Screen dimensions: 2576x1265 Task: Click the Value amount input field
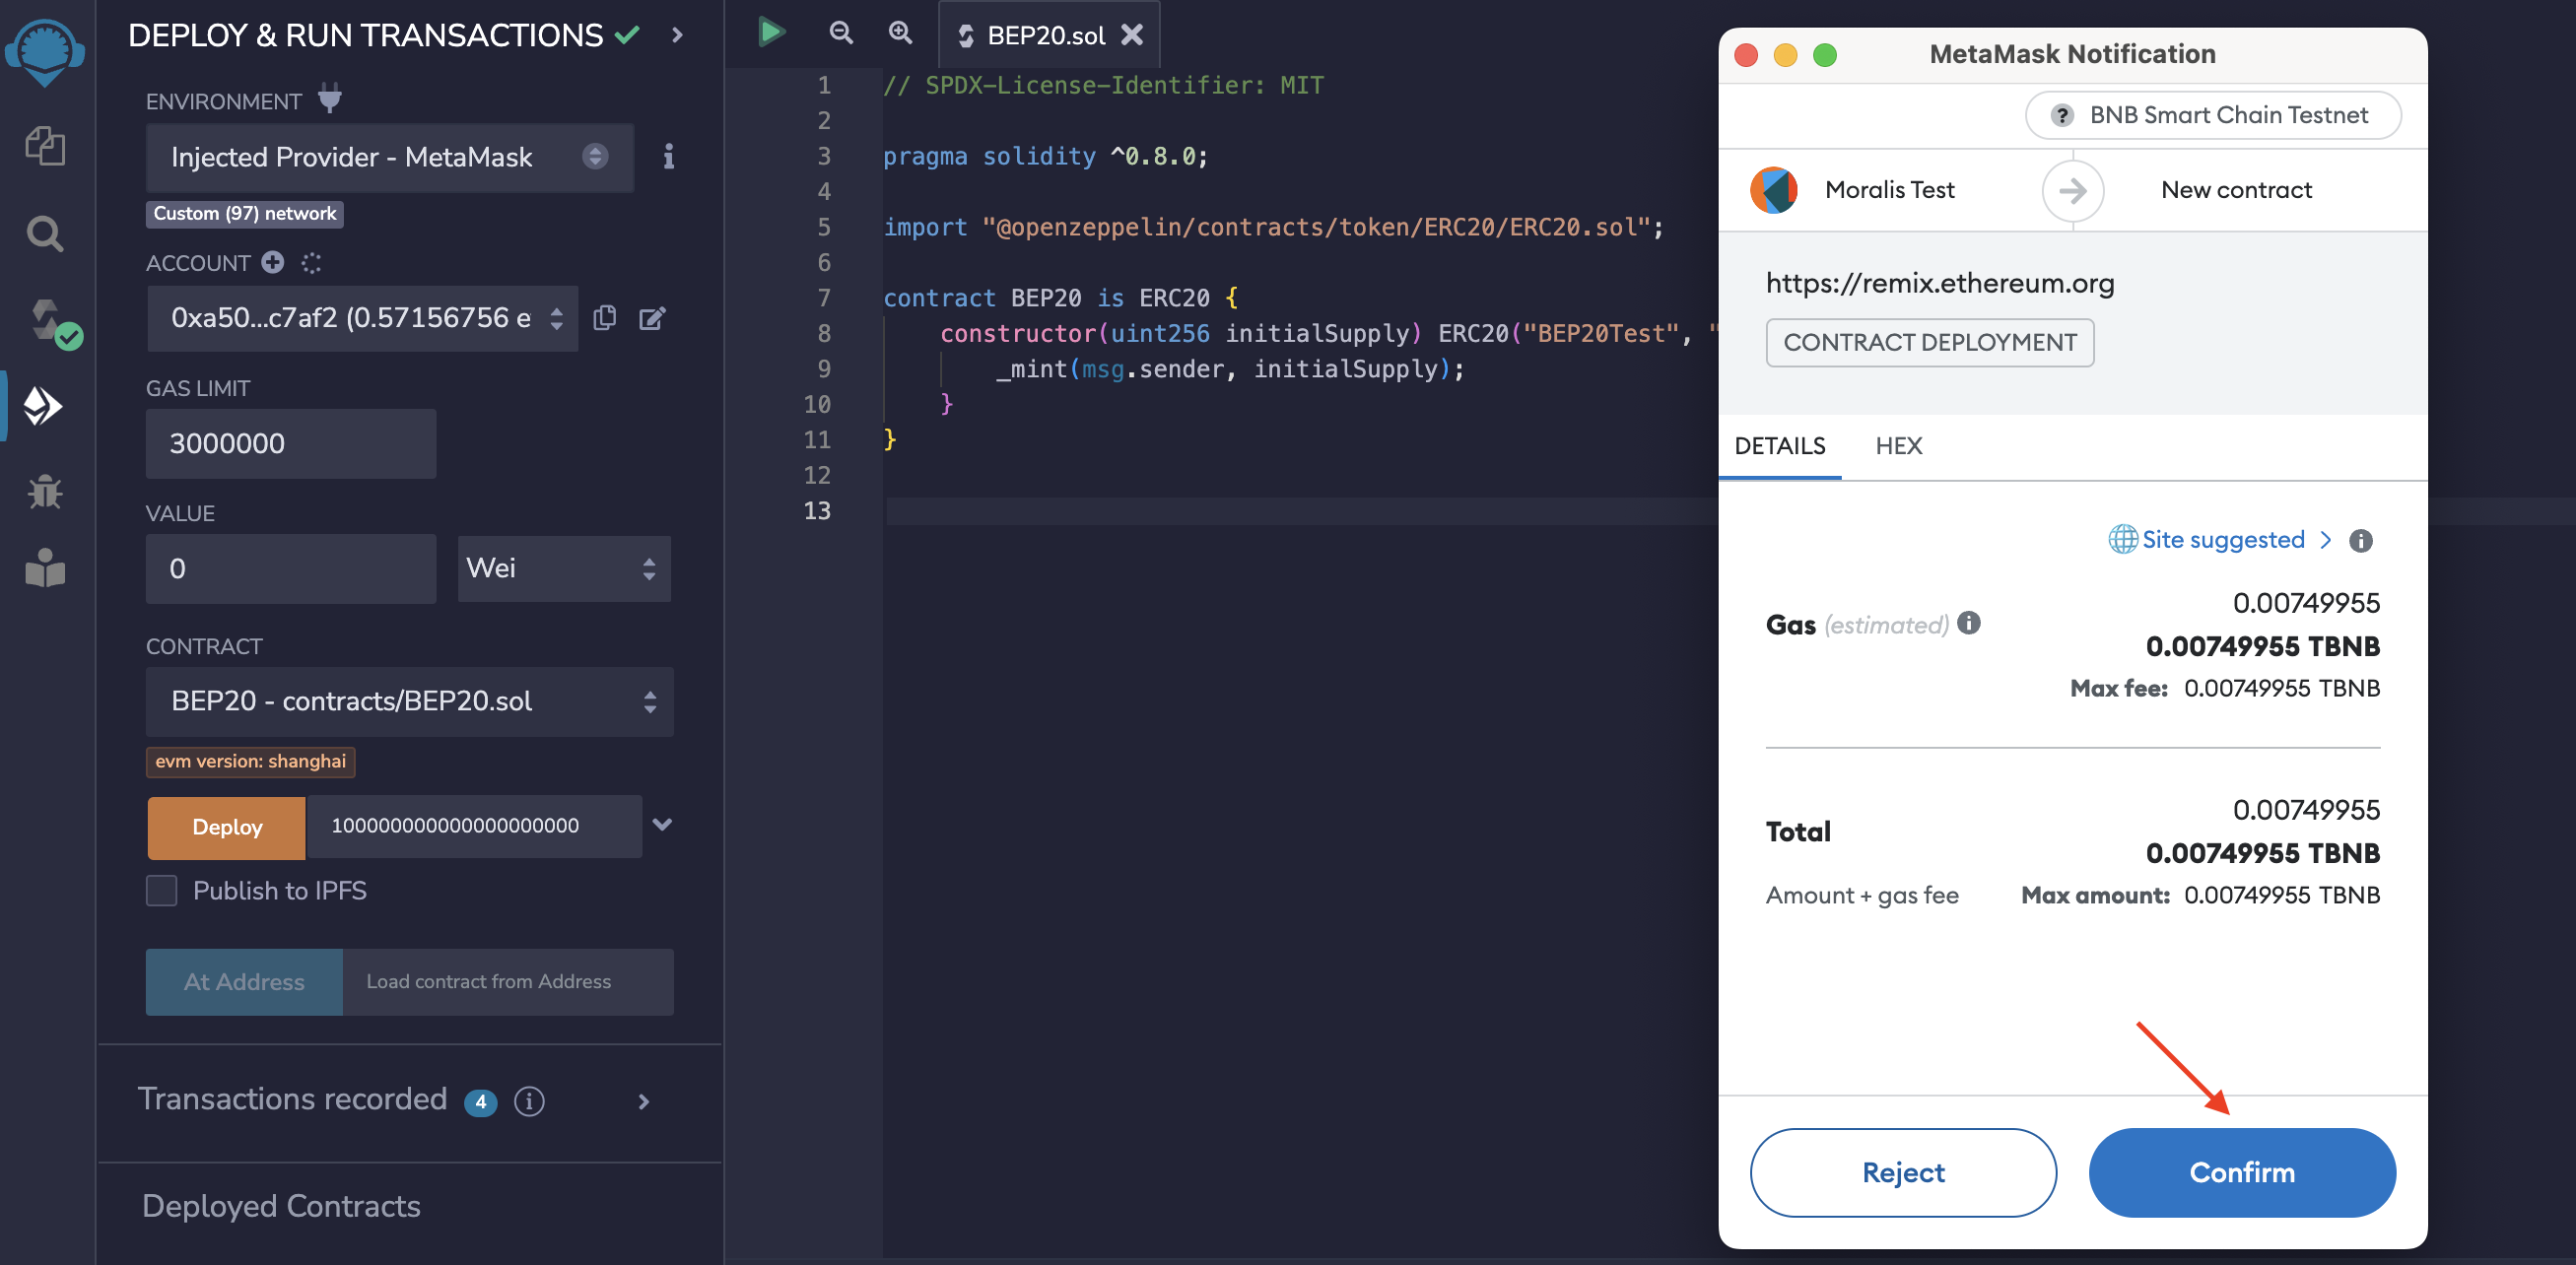pos(291,568)
